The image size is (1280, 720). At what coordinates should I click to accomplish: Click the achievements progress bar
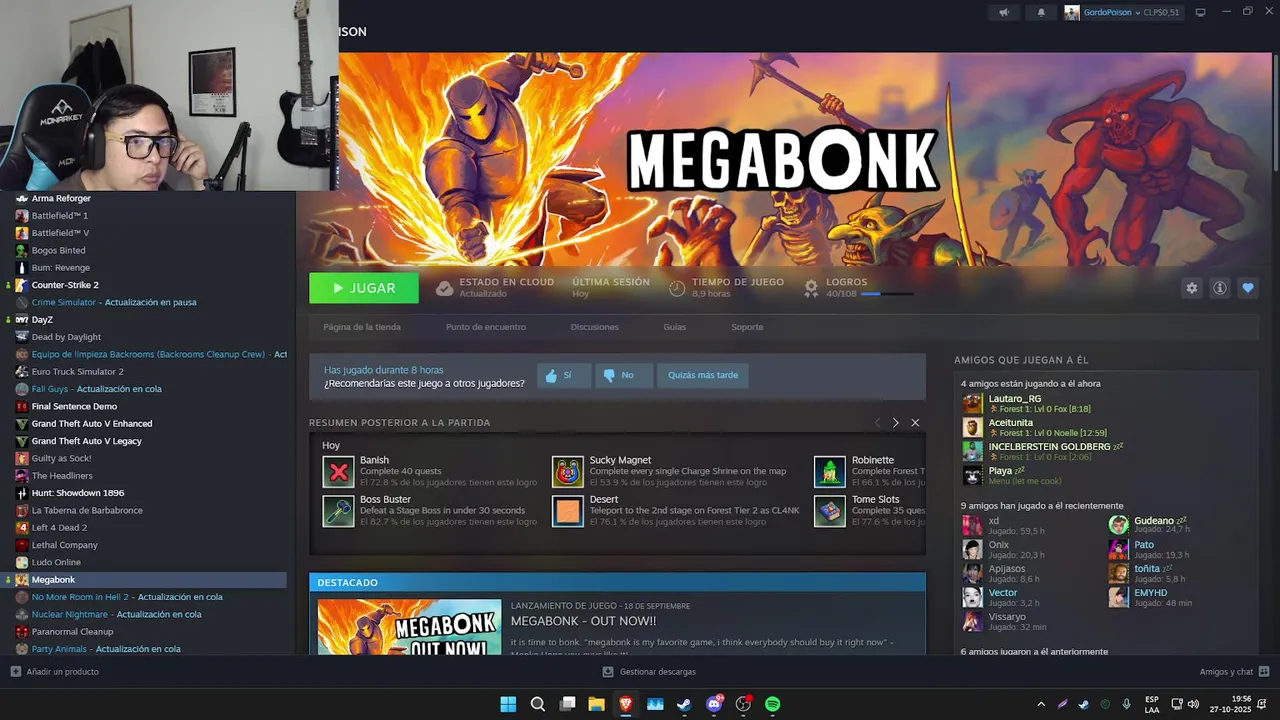coord(887,294)
